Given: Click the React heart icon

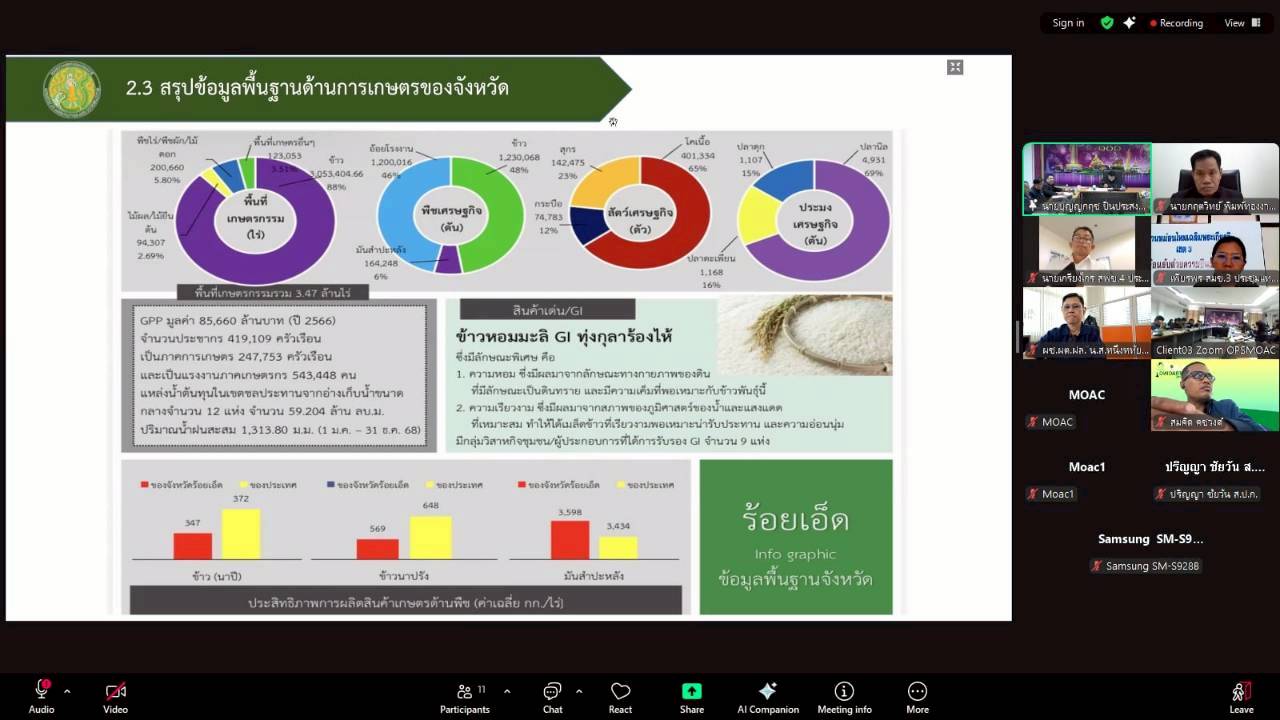Looking at the screenshot, I should (x=620, y=697).
